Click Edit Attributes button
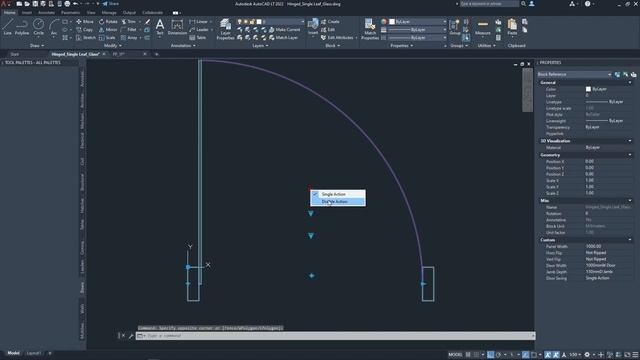 coord(337,38)
